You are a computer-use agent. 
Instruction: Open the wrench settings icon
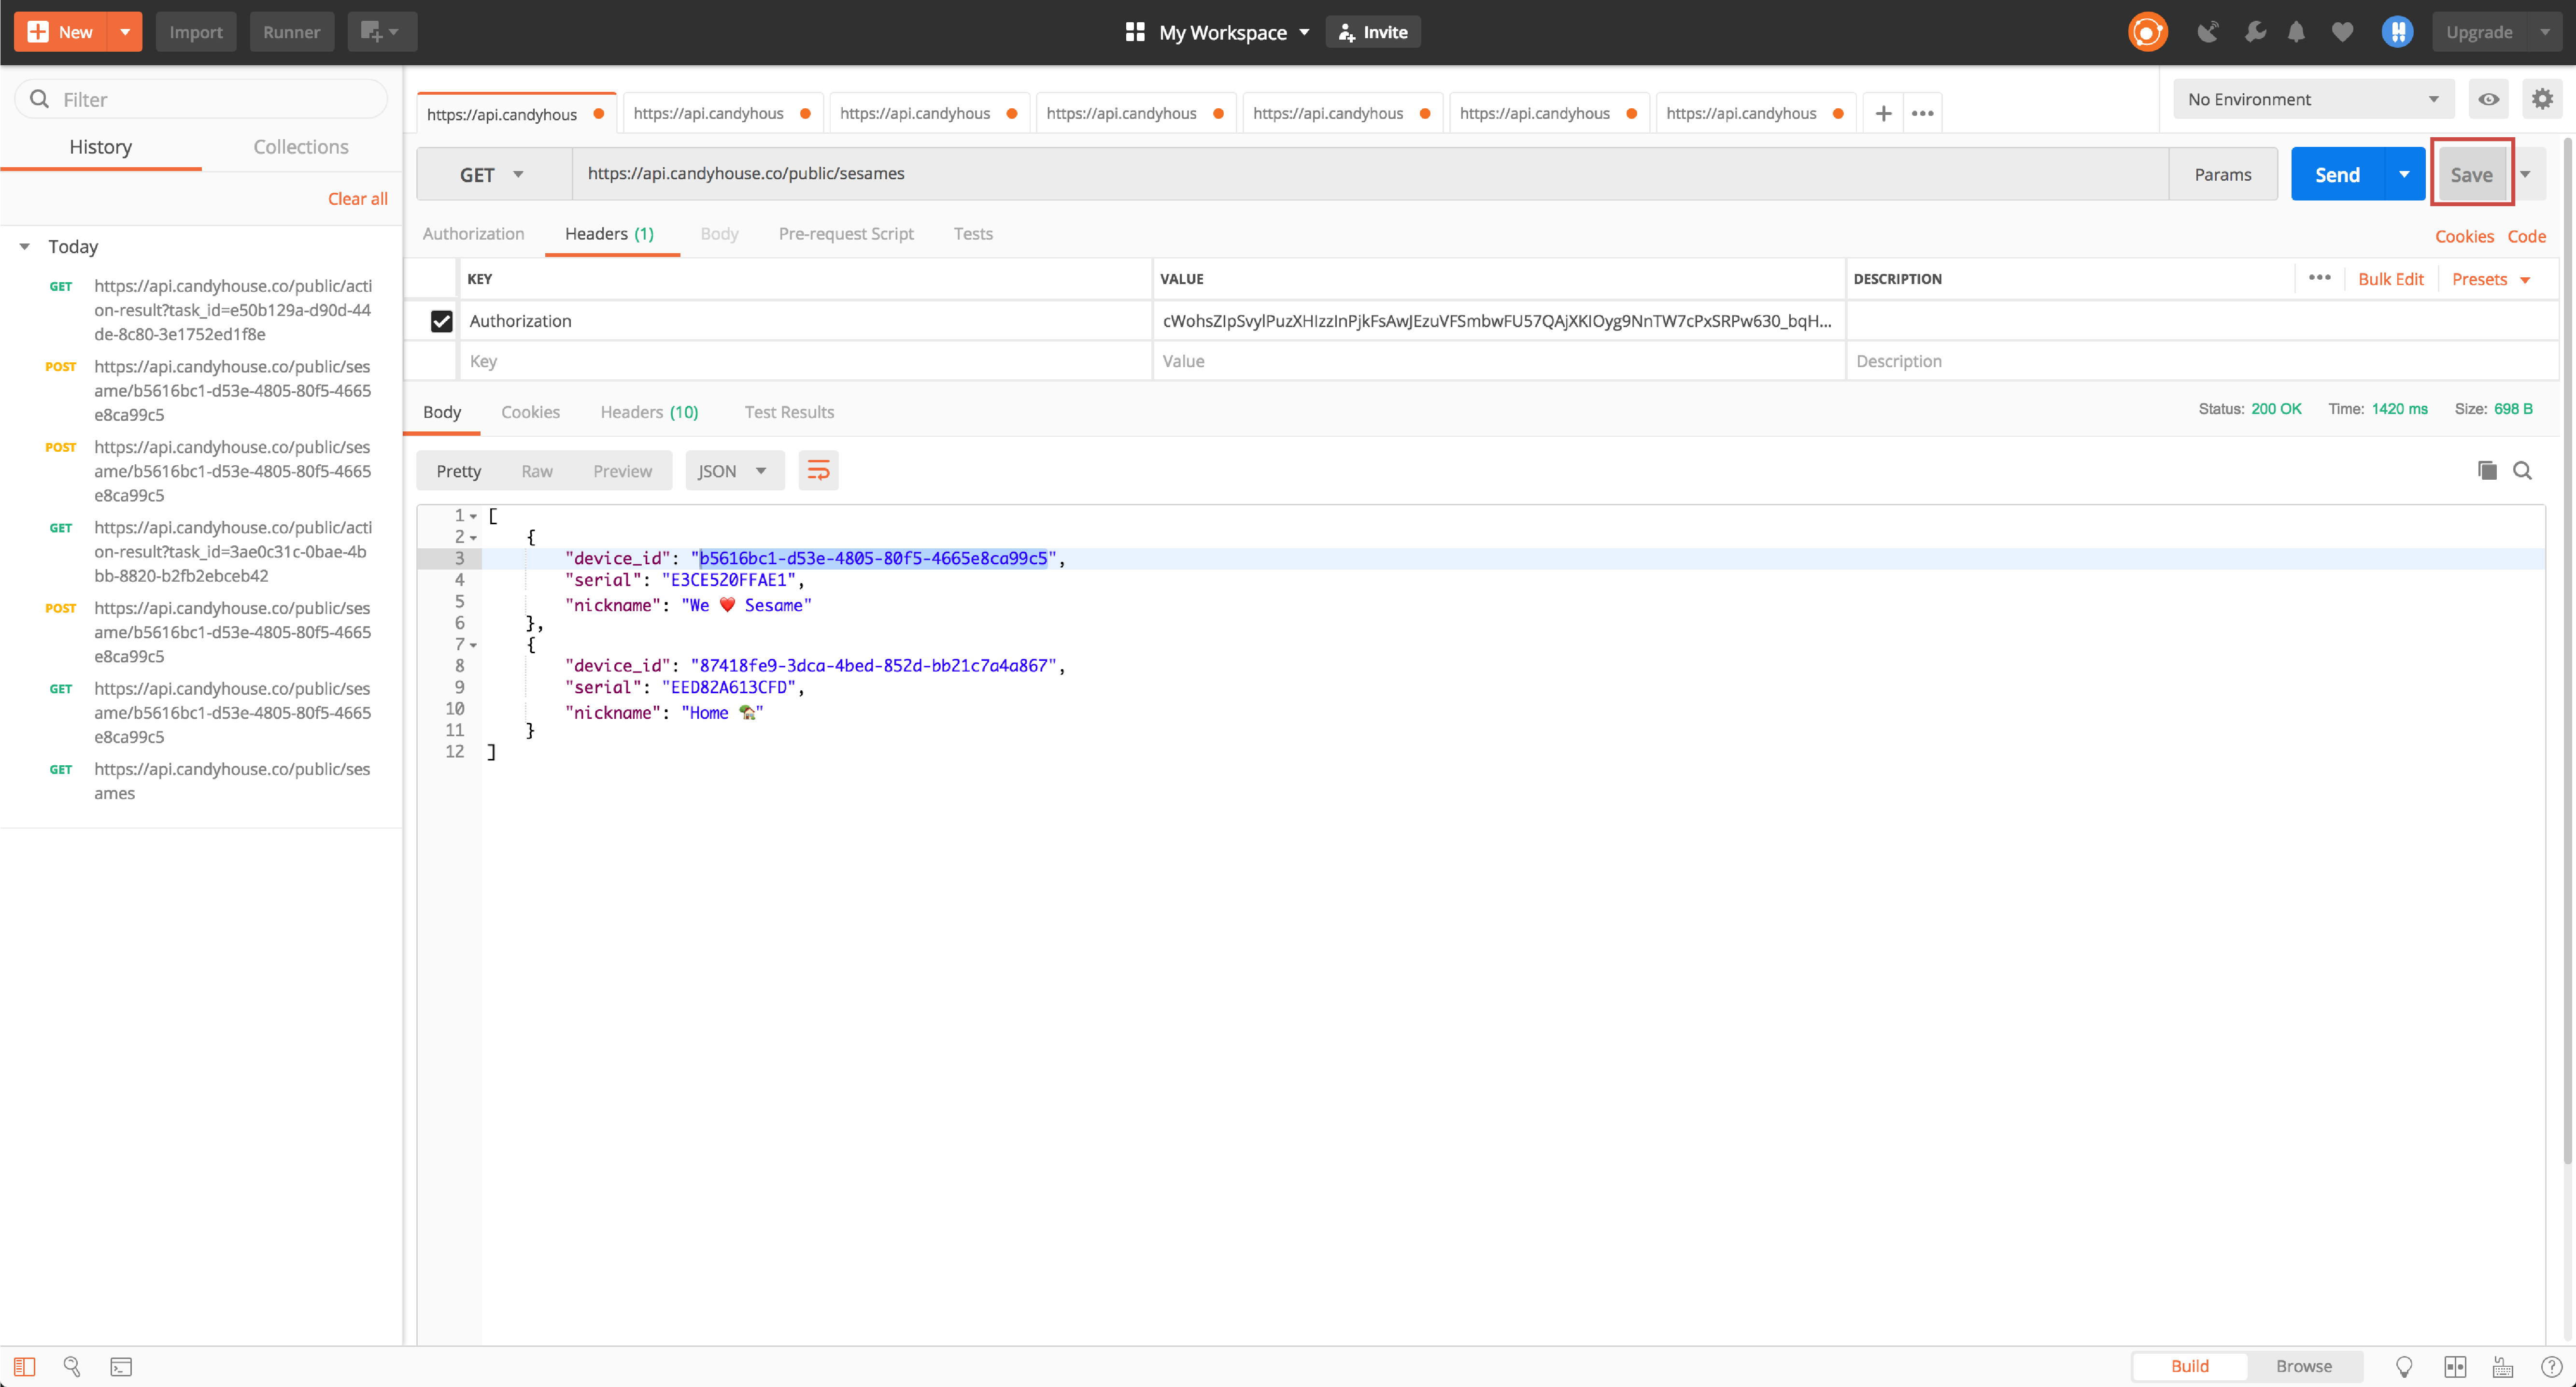pyautogui.click(x=2255, y=32)
